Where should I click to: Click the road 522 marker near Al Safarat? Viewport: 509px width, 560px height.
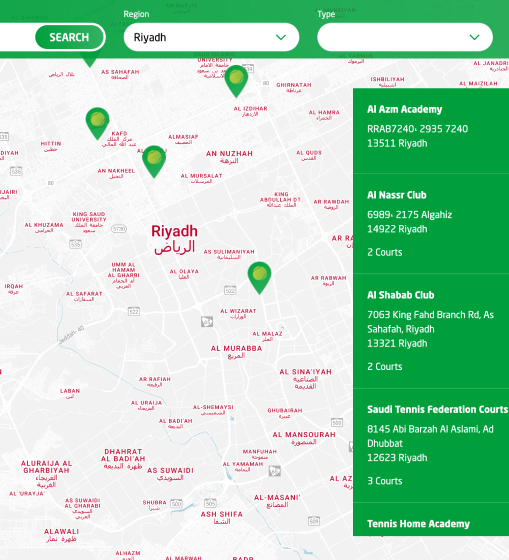134,311
